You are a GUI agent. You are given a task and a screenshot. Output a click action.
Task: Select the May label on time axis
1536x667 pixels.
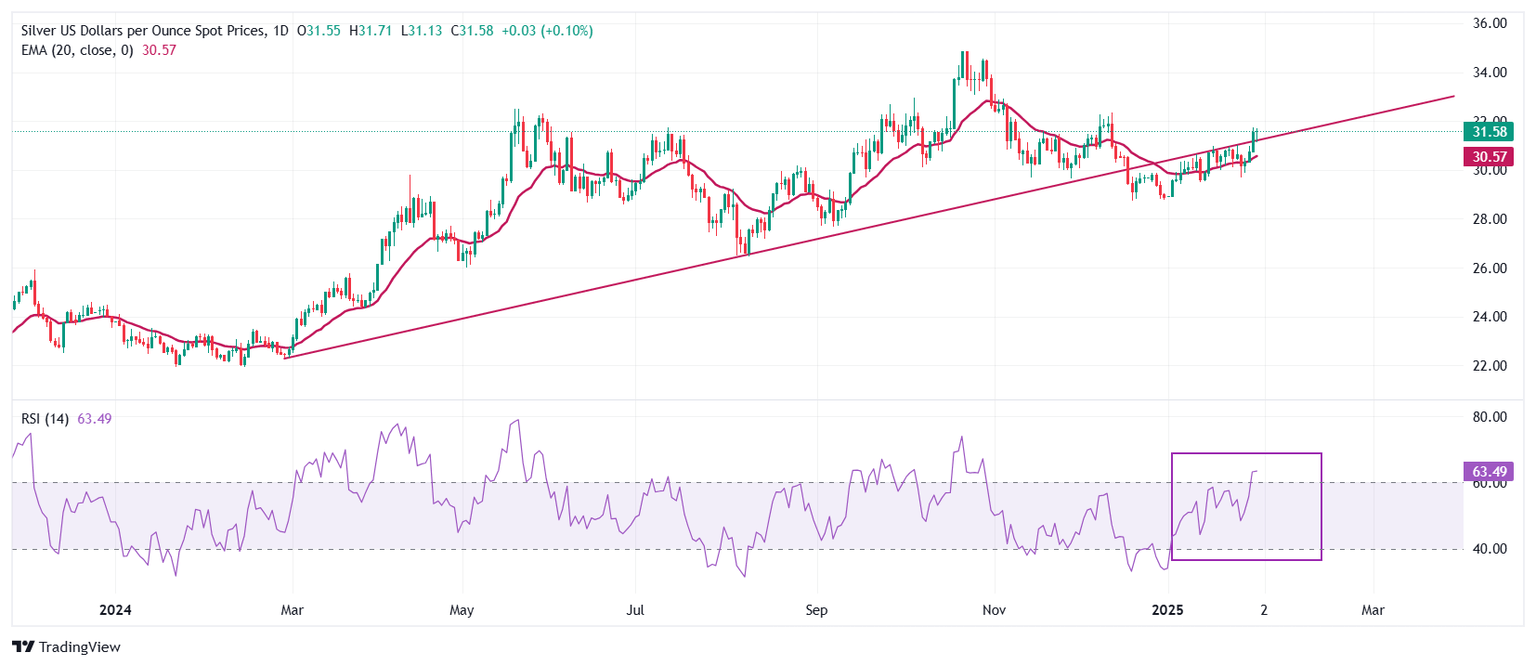click(x=463, y=609)
